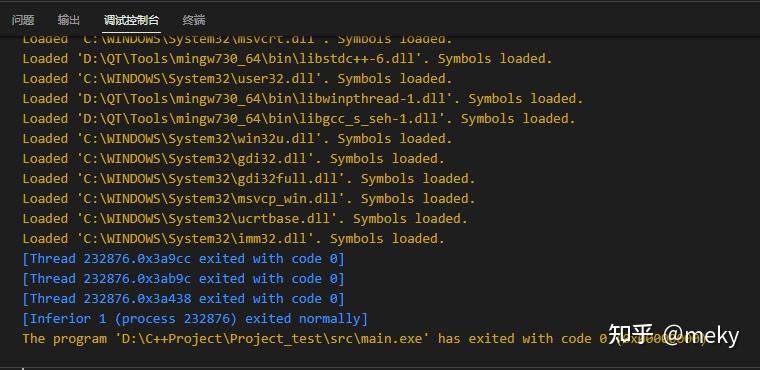Switch to the 终端 tab

194,20
